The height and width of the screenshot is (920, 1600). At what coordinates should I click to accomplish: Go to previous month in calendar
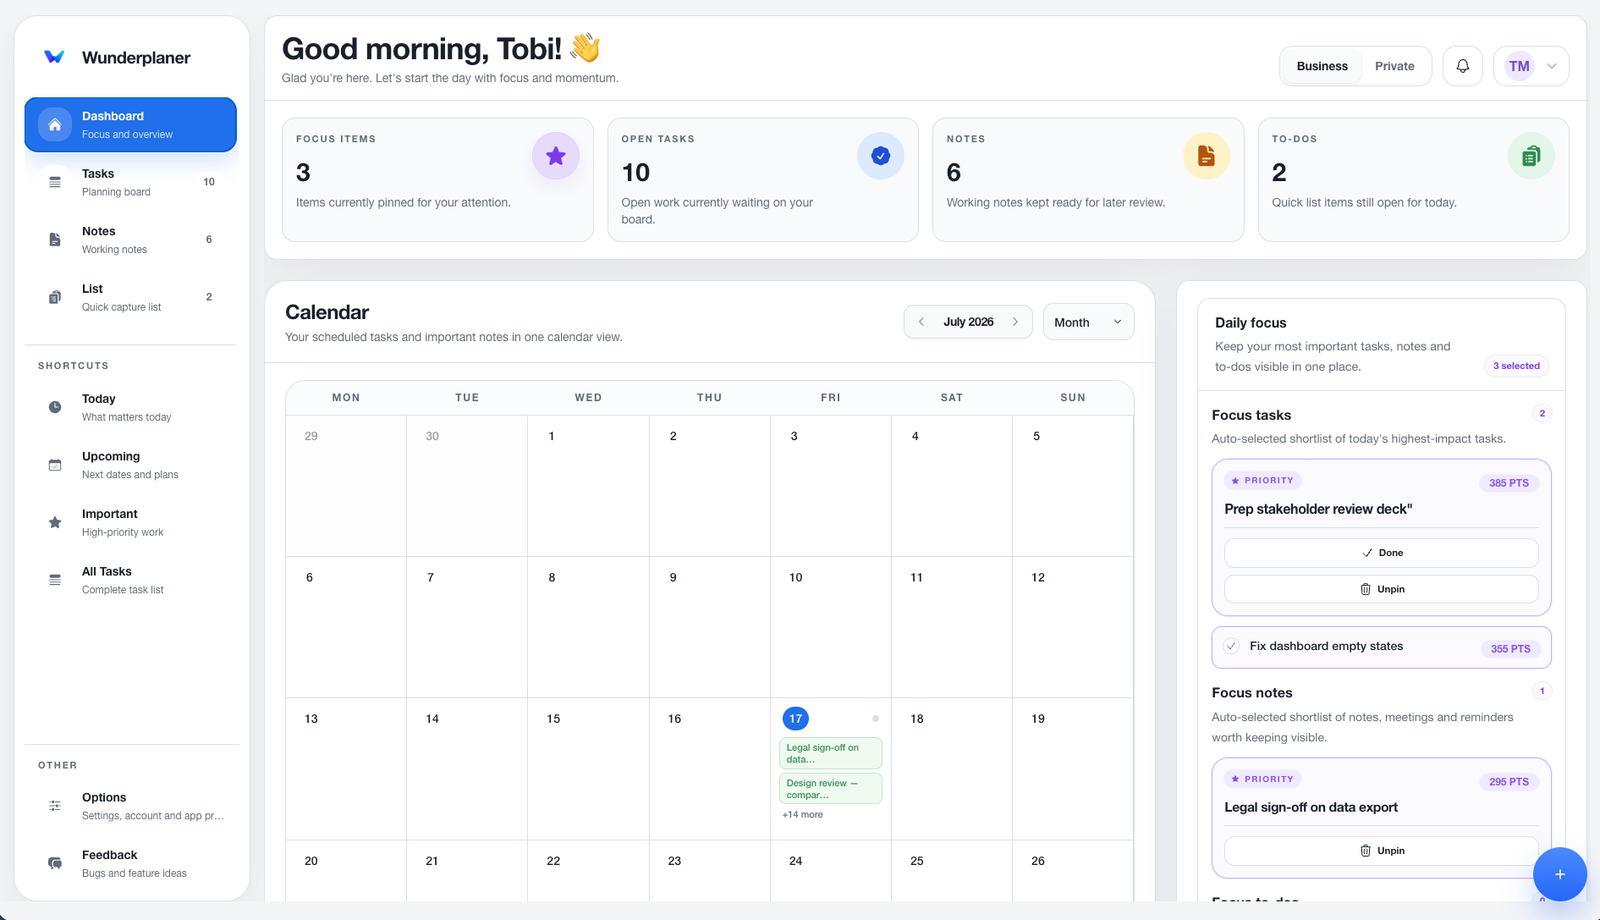[x=921, y=322]
